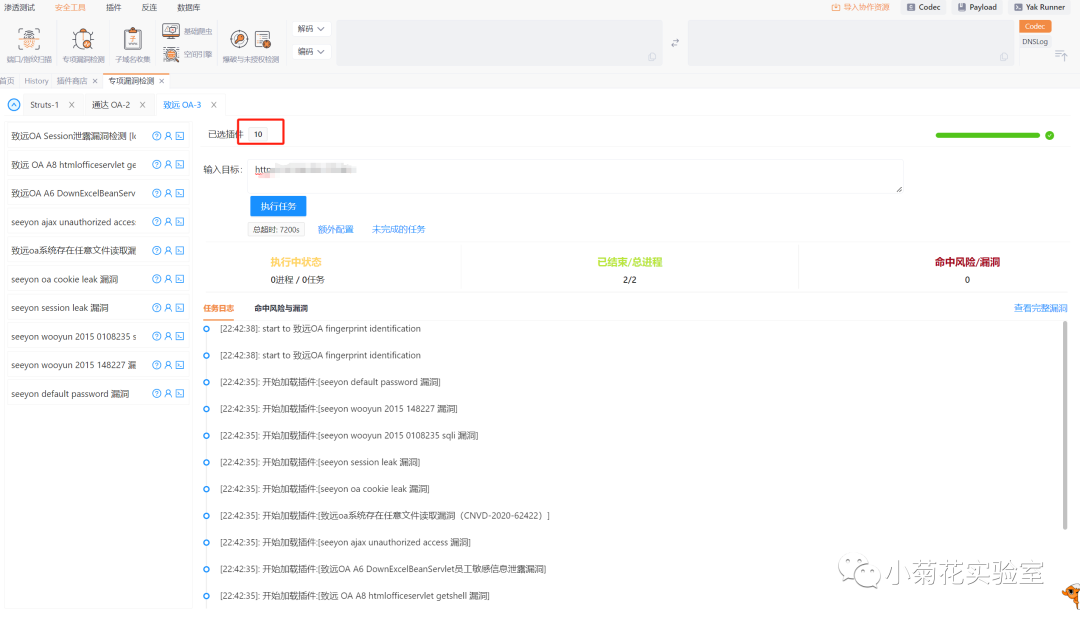Open the 反连 menu
The height and width of the screenshot is (620, 1080).
(149, 8)
